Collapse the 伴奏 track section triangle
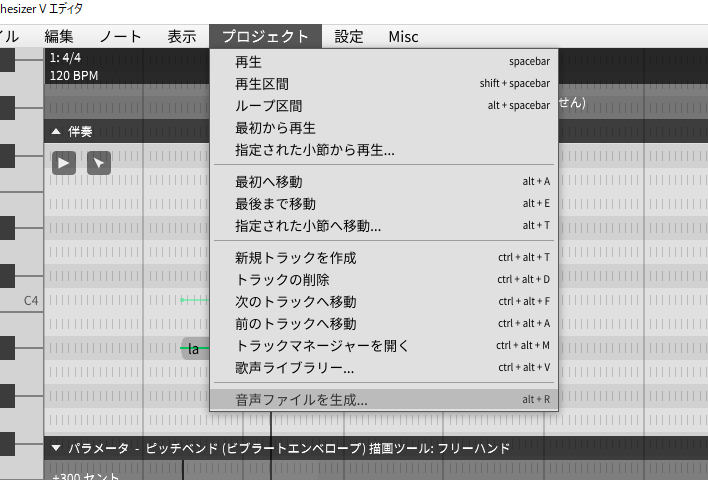 point(56,131)
